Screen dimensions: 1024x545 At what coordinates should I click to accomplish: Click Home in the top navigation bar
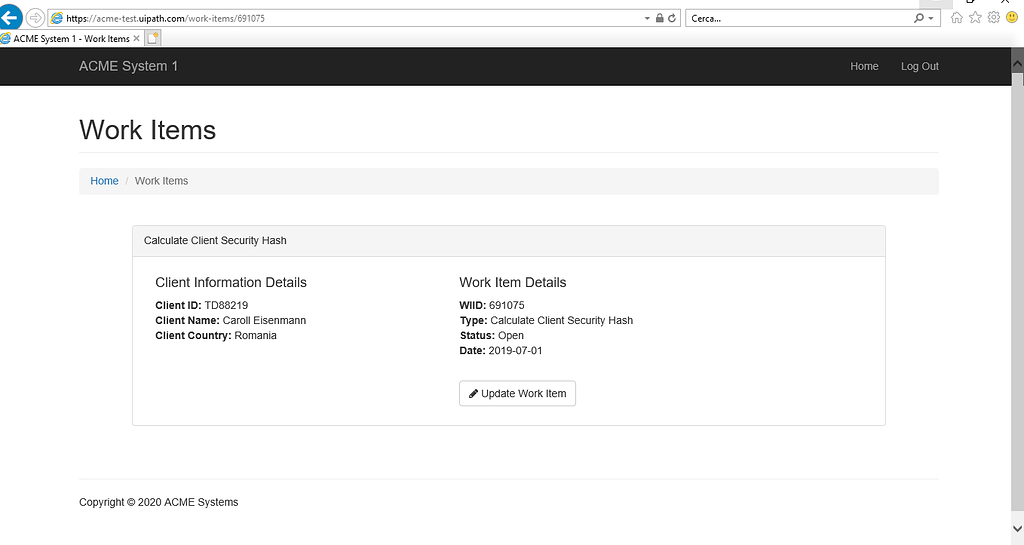click(x=864, y=66)
